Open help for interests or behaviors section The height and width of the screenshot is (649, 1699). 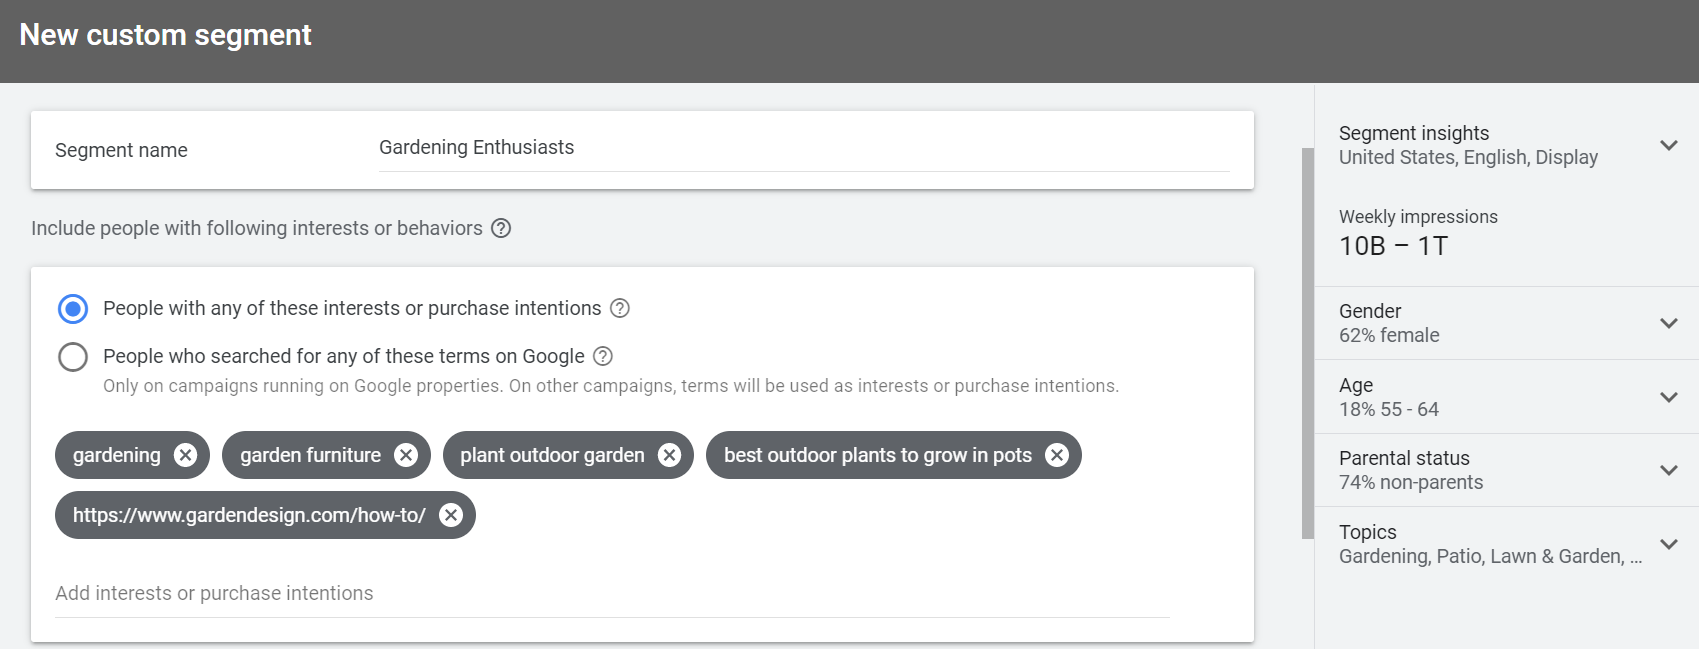pyautogui.click(x=502, y=228)
